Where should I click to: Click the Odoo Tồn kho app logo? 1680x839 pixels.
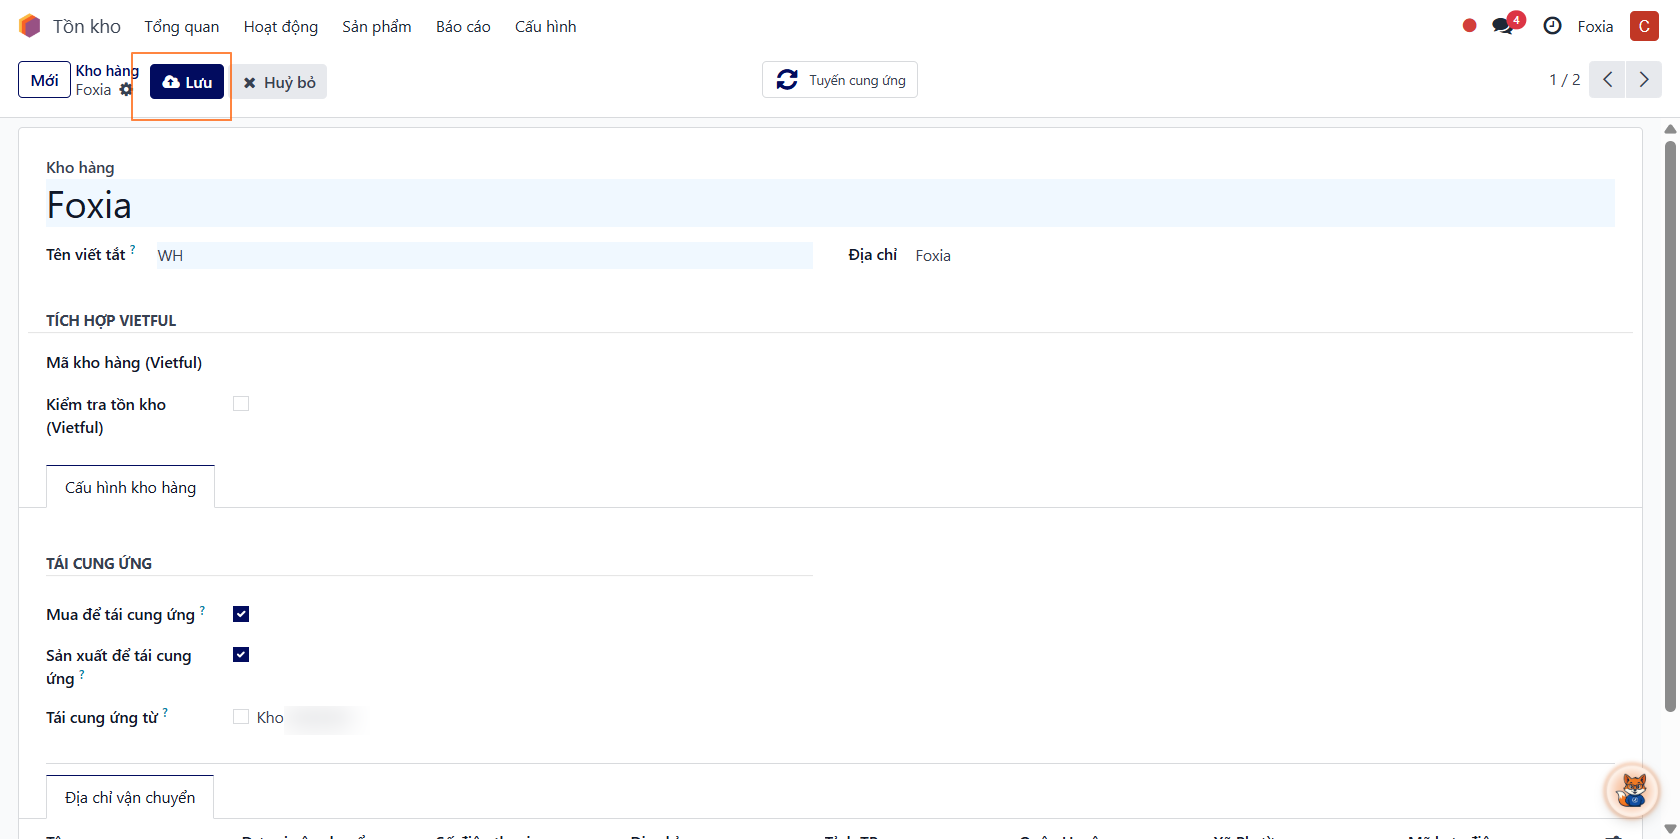(30, 26)
